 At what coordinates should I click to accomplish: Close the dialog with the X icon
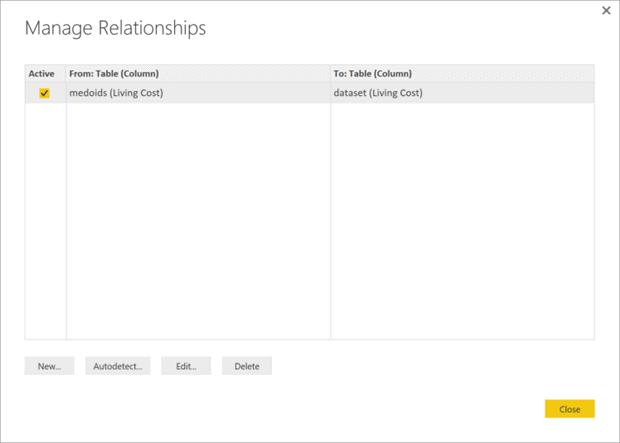pos(606,11)
